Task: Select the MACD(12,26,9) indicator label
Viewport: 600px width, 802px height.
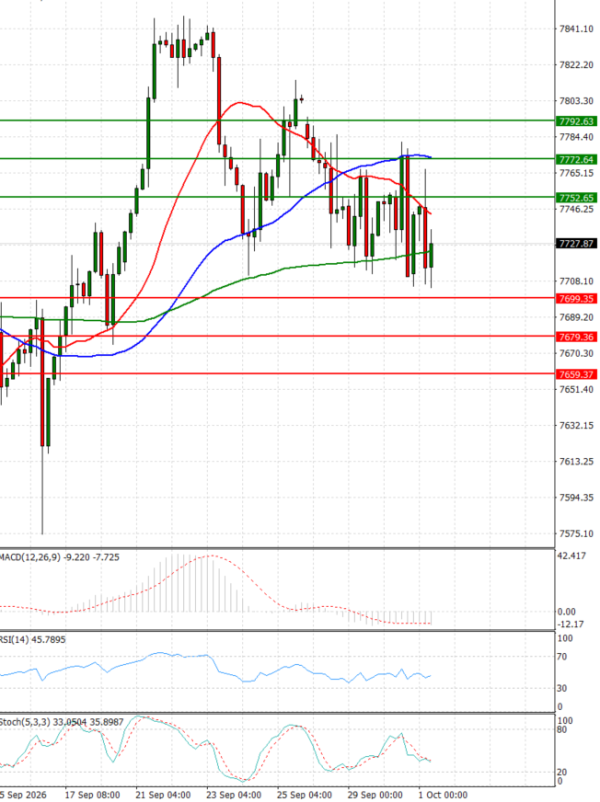Action: pyautogui.click(x=59, y=557)
